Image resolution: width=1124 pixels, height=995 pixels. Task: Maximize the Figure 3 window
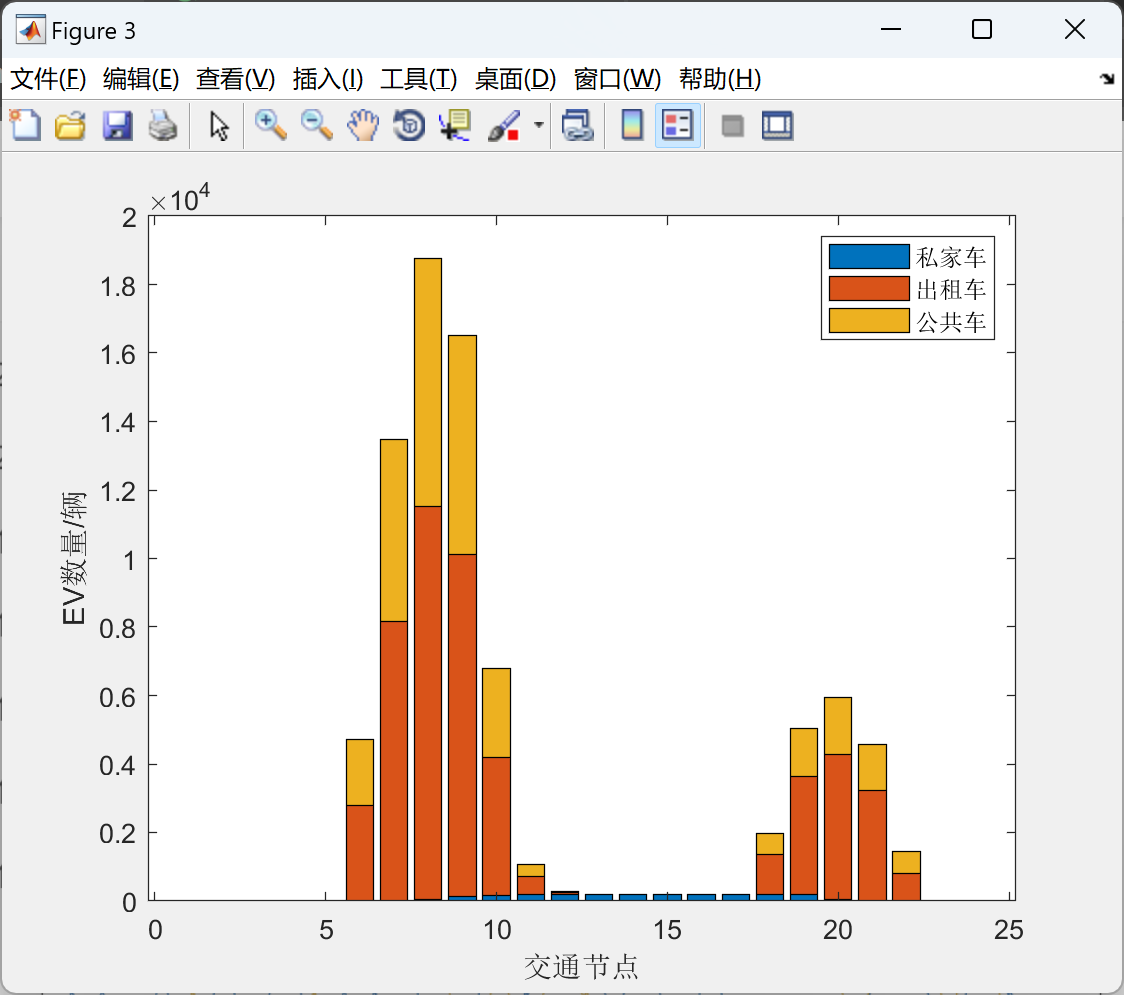click(x=981, y=29)
